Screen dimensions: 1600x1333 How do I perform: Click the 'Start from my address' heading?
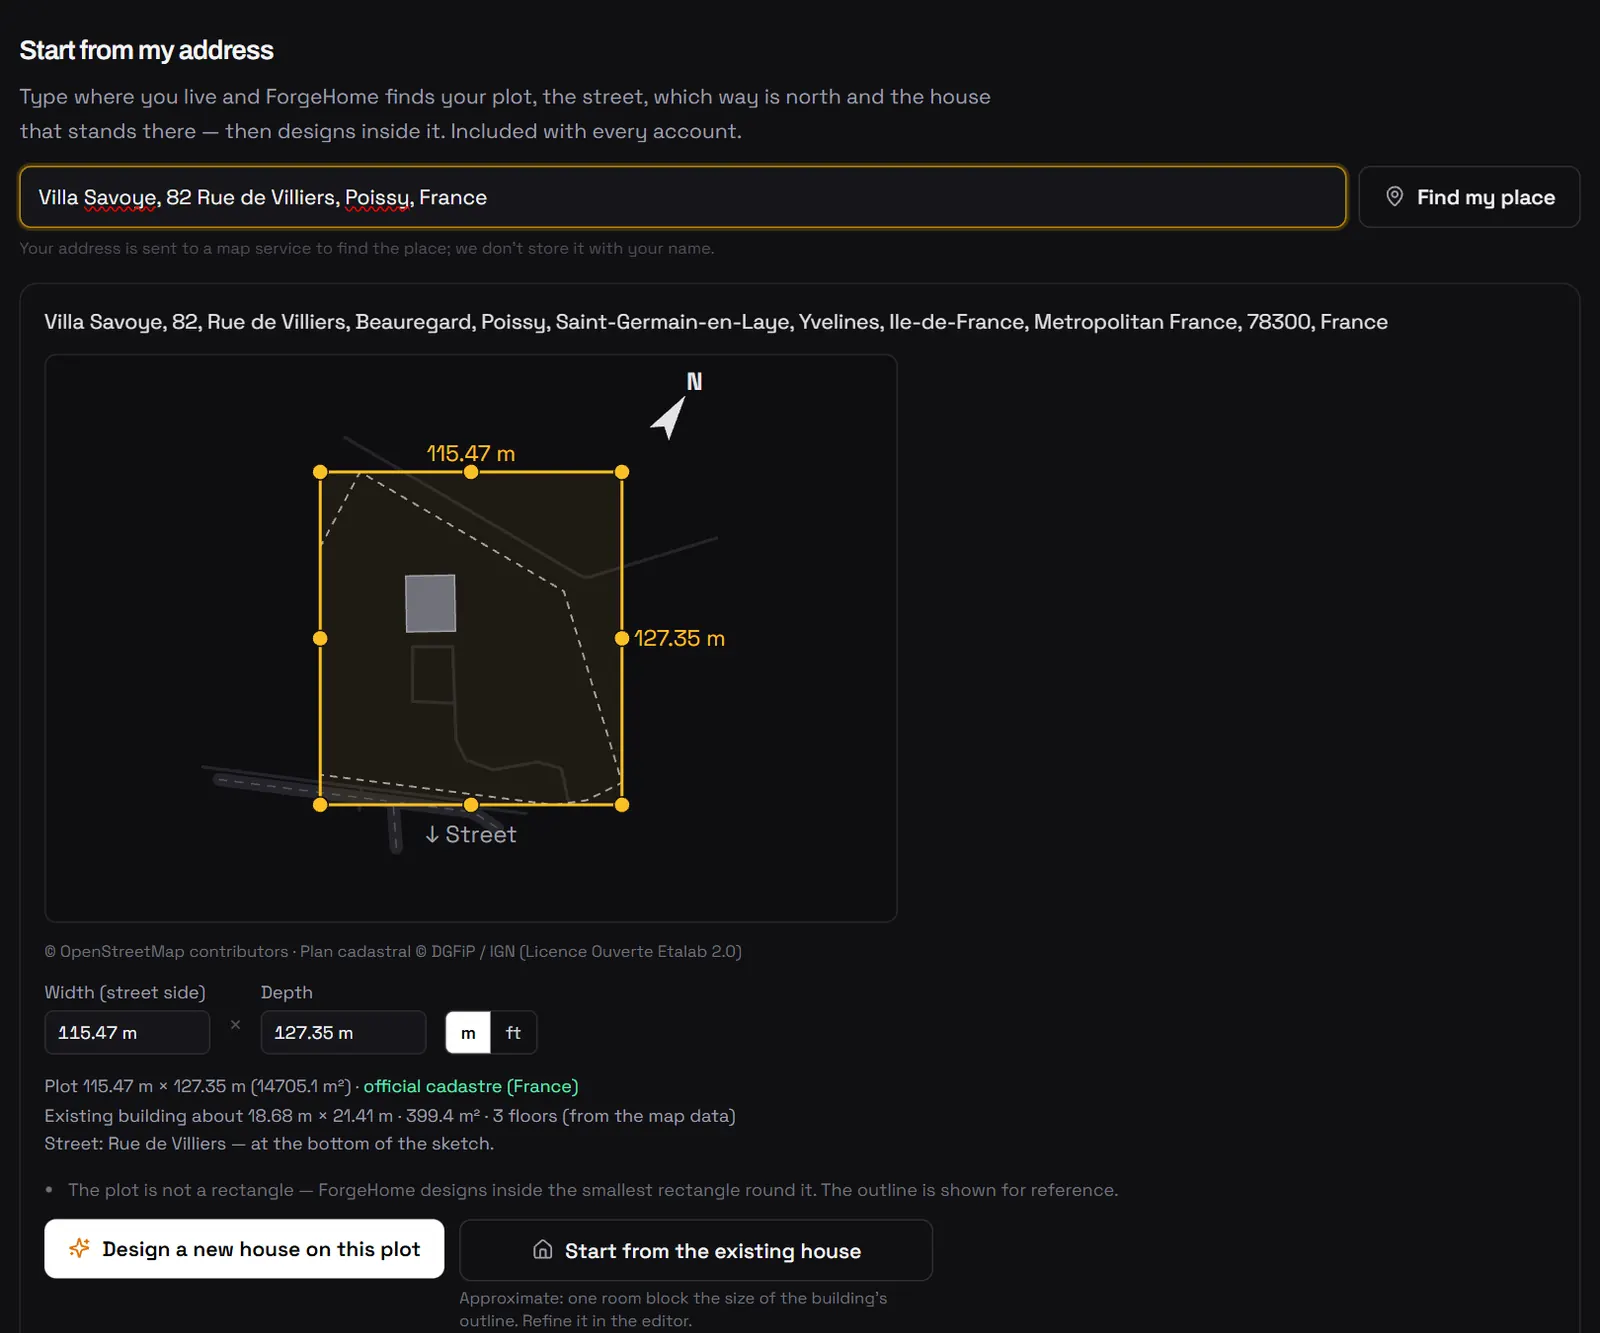pyautogui.click(x=147, y=50)
